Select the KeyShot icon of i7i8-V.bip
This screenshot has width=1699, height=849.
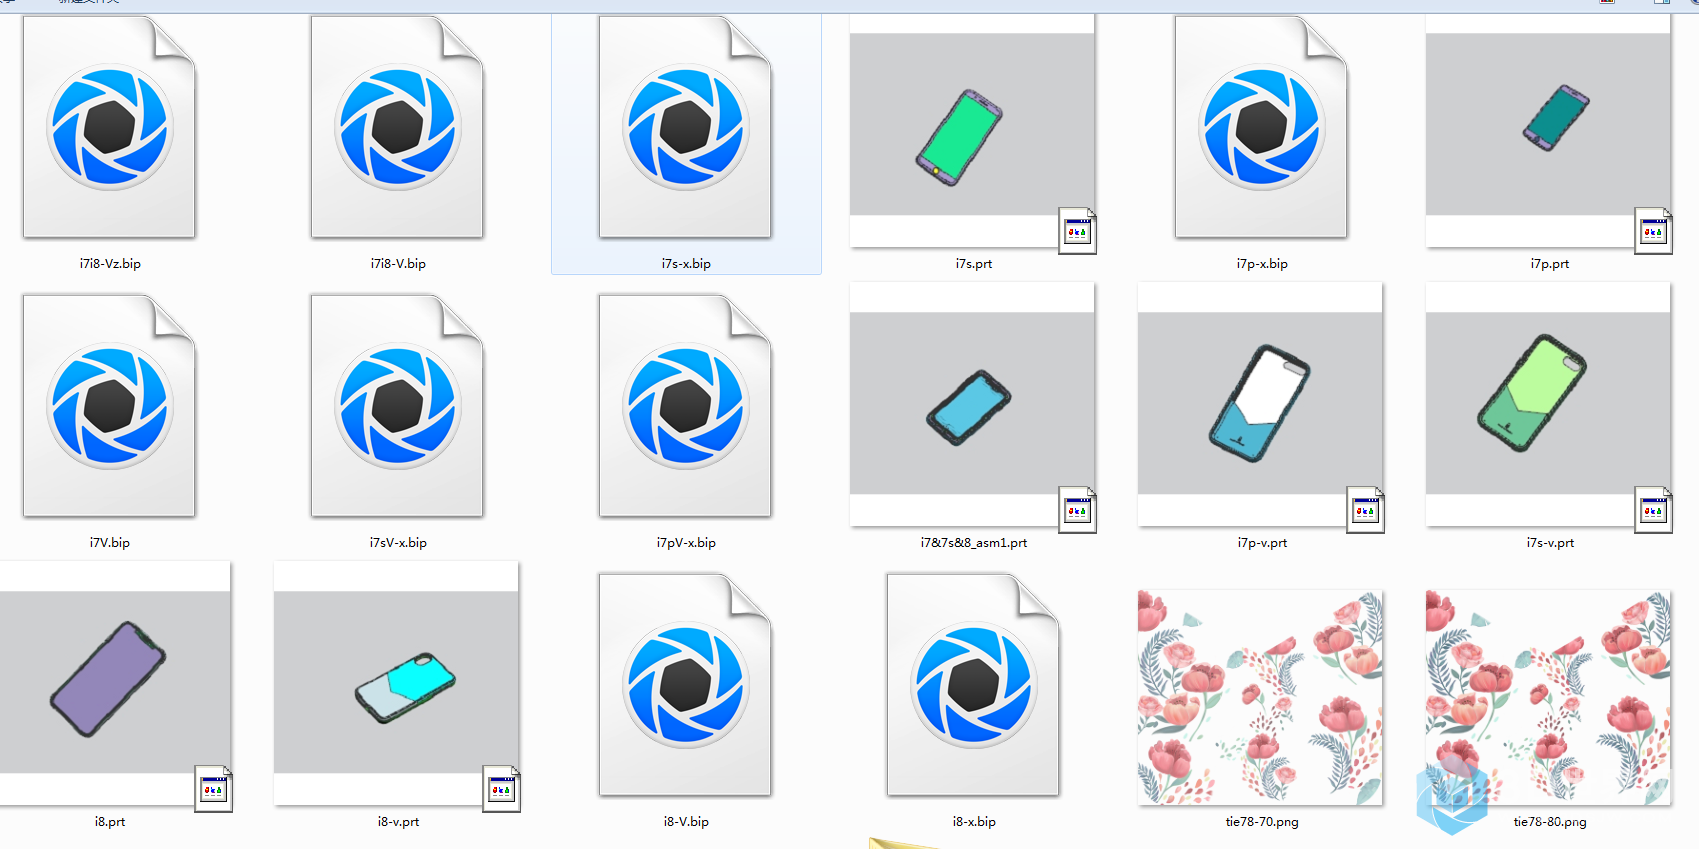click(397, 127)
